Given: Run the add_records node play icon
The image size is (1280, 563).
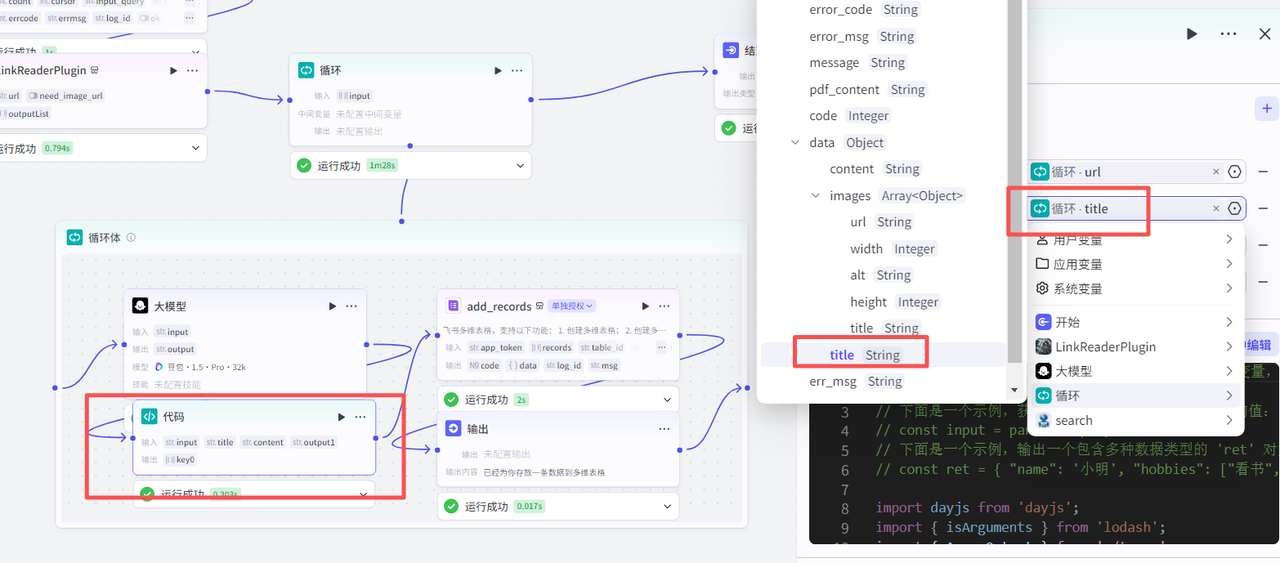Looking at the screenshot, I should tap(645, 306).
